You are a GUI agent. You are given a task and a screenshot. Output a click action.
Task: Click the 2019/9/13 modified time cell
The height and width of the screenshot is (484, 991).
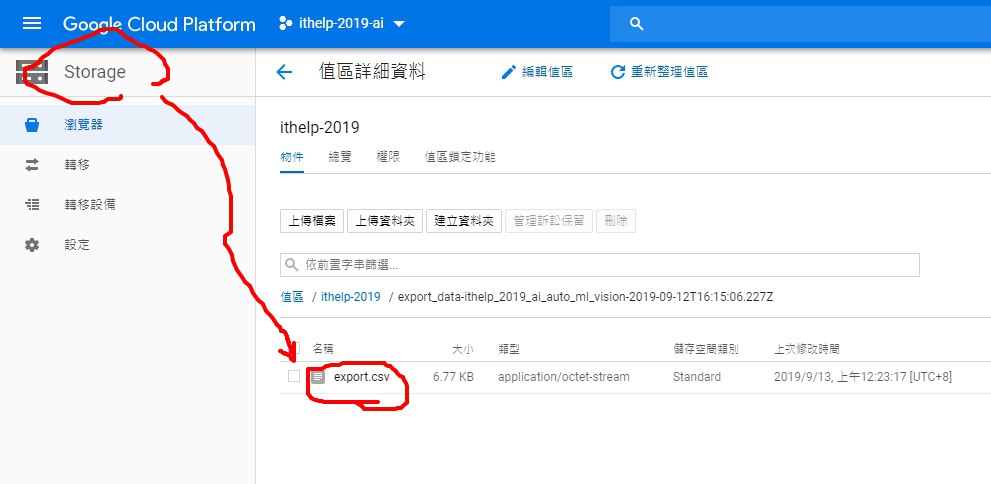(863, 377)
